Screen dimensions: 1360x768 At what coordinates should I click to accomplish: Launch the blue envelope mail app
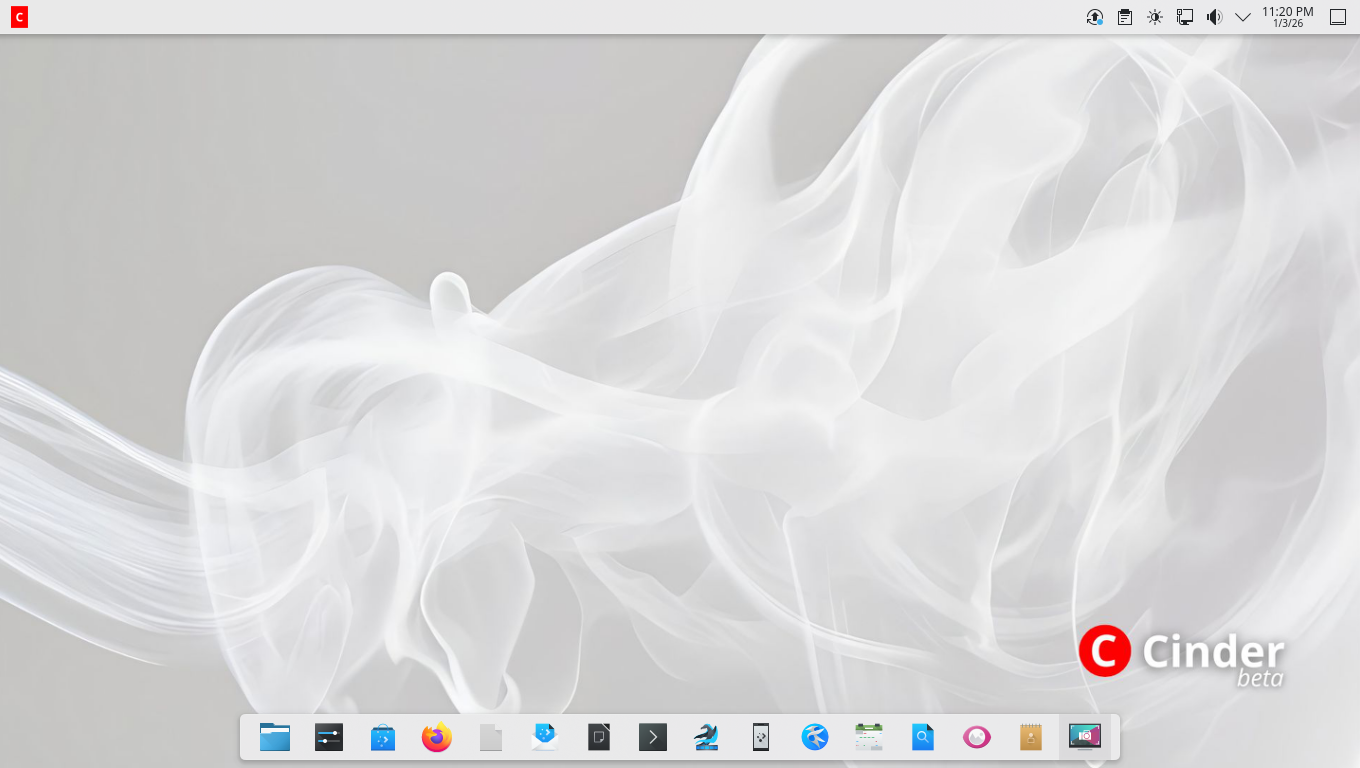click(545, 738)
